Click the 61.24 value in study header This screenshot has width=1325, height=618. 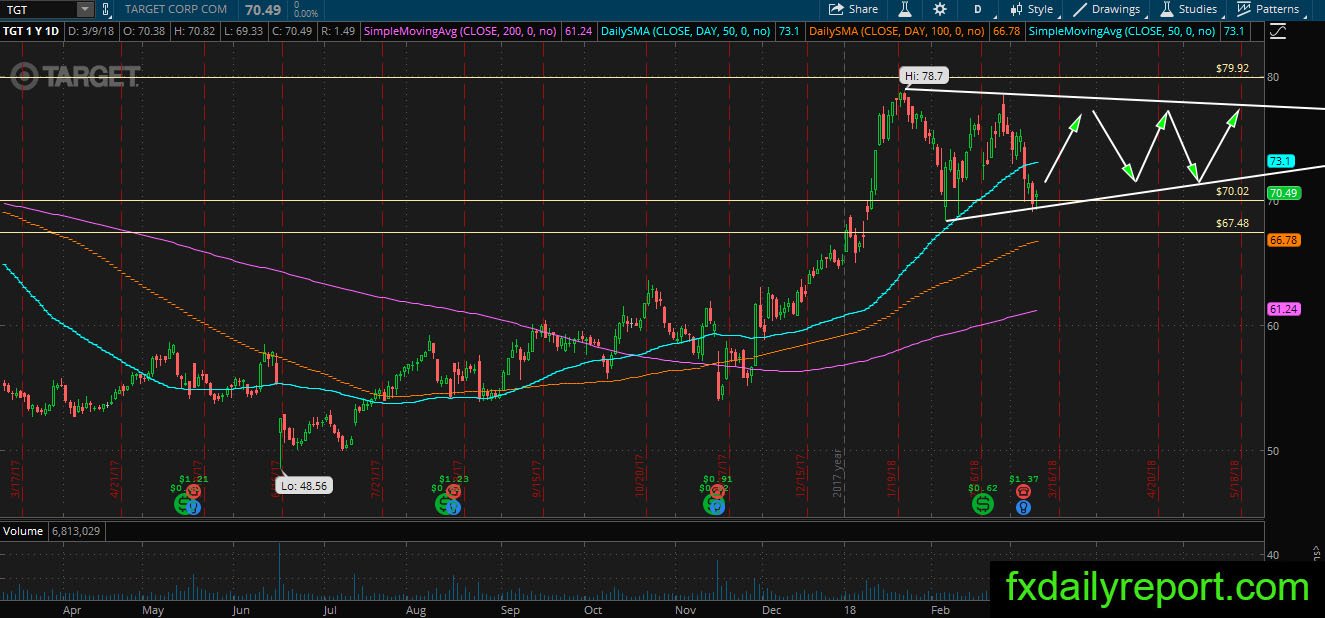pos(578,32)
